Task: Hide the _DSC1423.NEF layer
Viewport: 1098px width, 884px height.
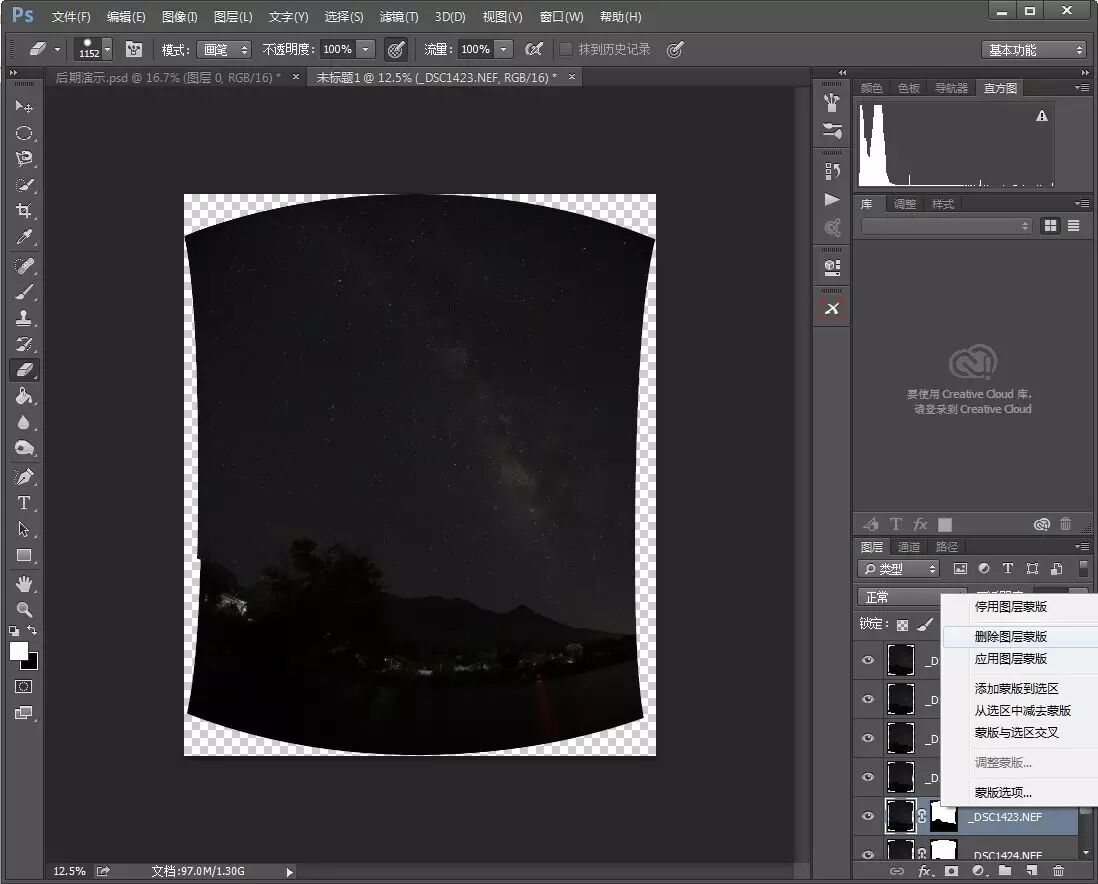Action: click(x=868, y=816)
